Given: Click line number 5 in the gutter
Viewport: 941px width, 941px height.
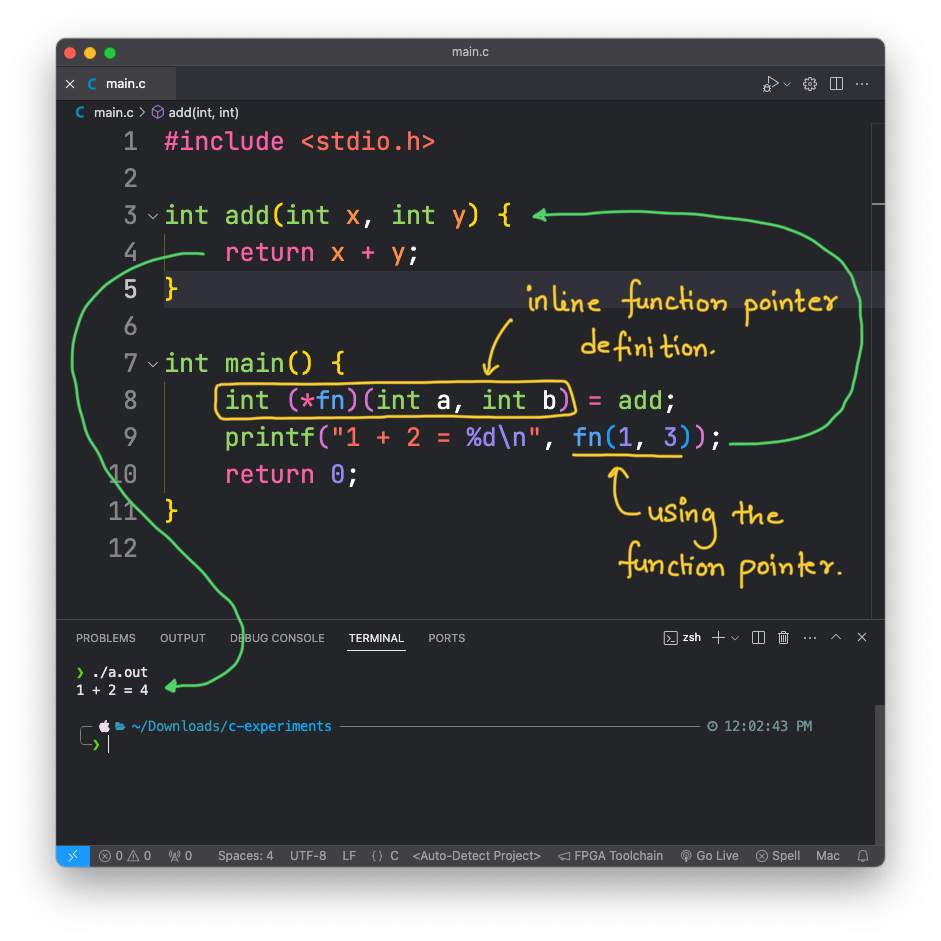Looking at the screenshot, I should 130,290.
